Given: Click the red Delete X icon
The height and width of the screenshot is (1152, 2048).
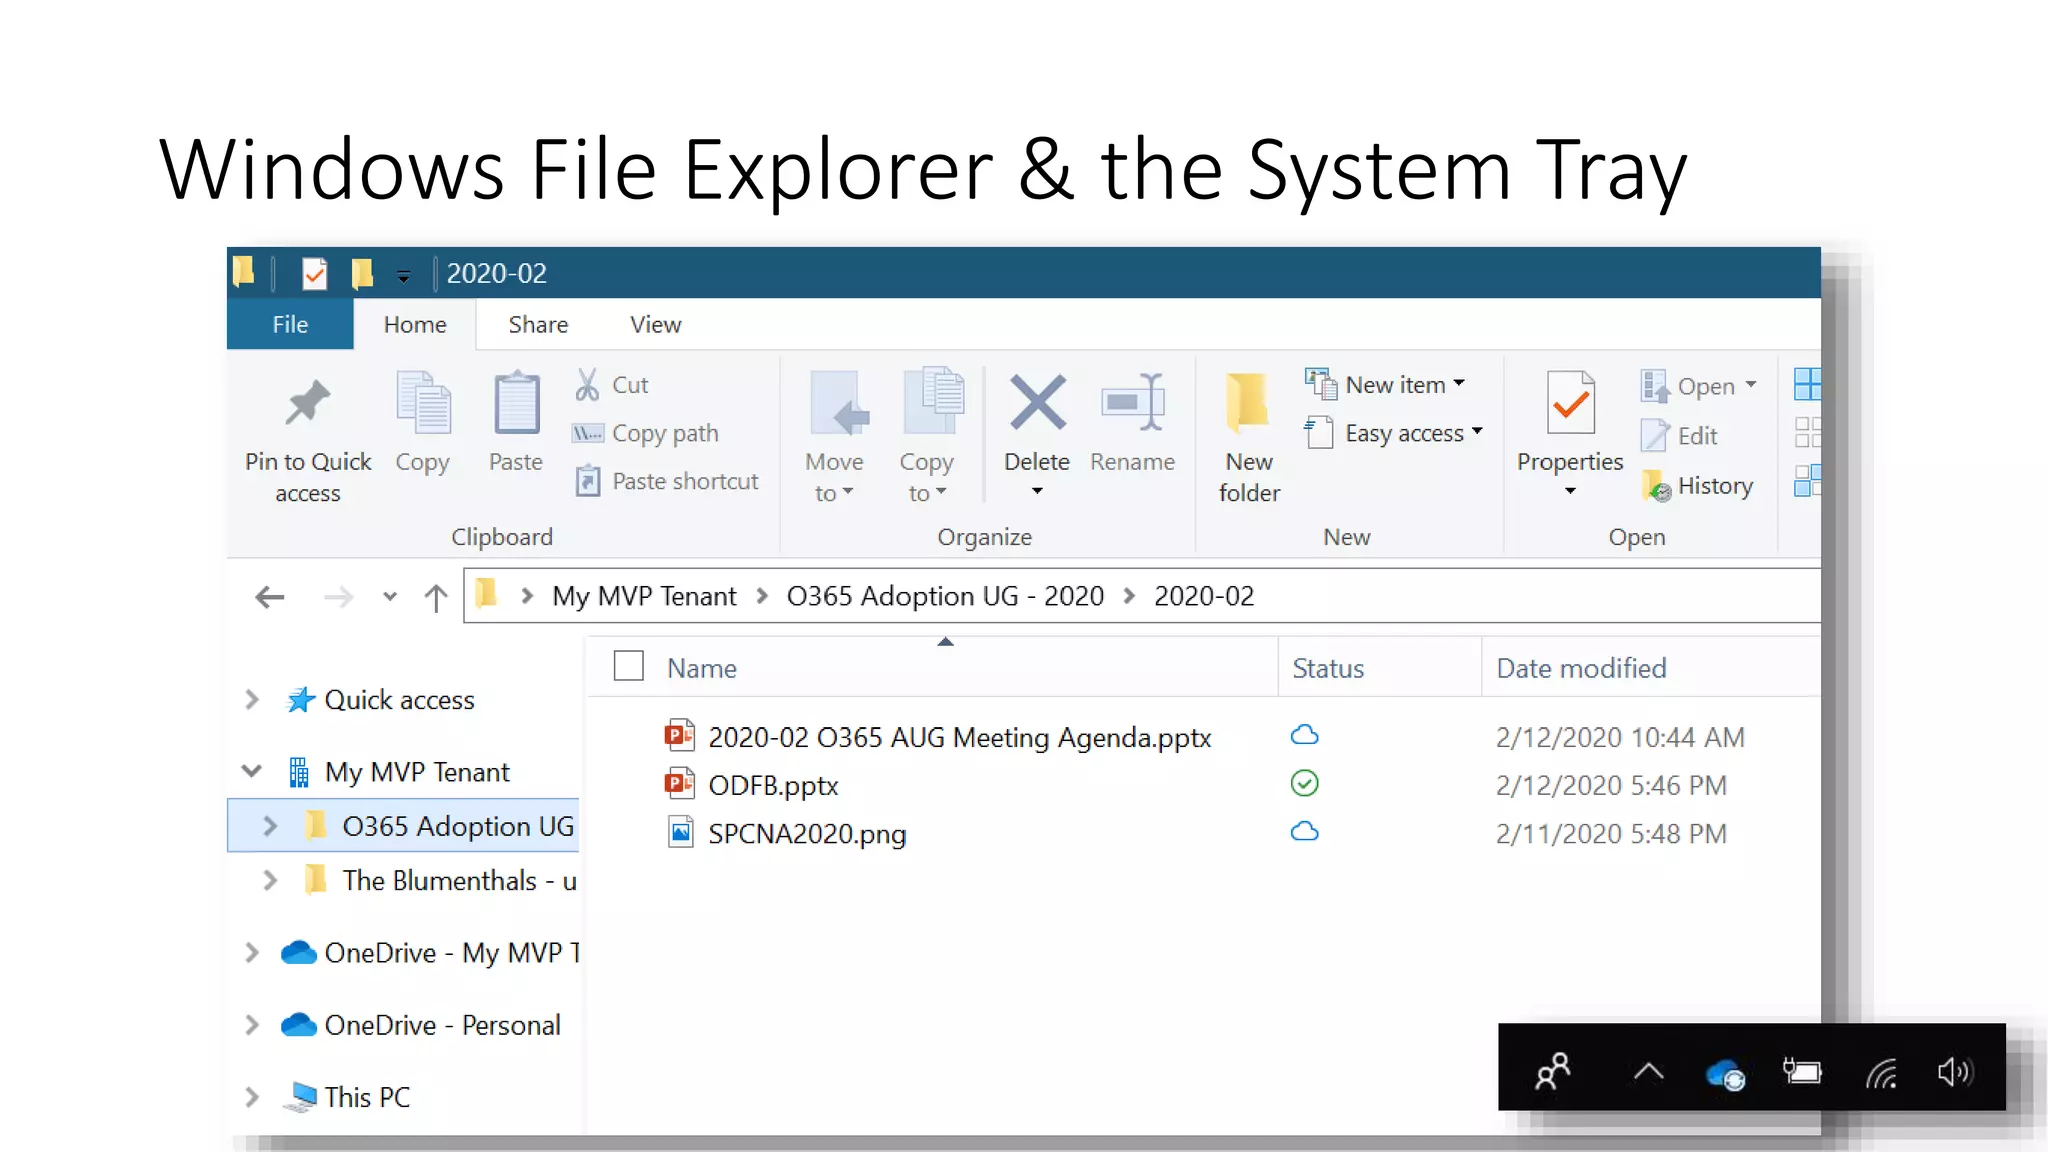Looking at the screenshot, I should (x=1037, y=402).
